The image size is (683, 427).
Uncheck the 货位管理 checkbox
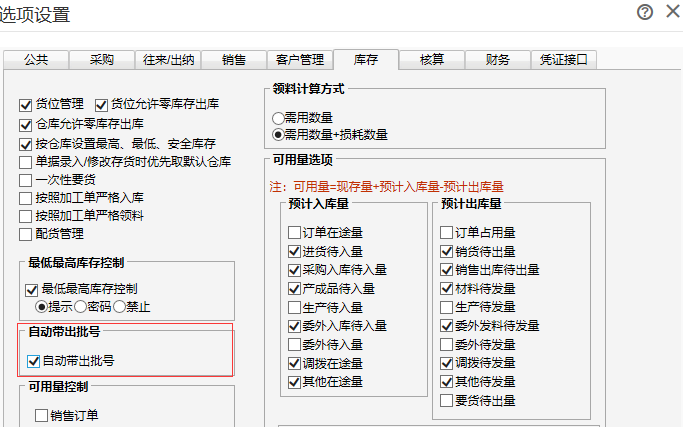(x=27, y=104)
